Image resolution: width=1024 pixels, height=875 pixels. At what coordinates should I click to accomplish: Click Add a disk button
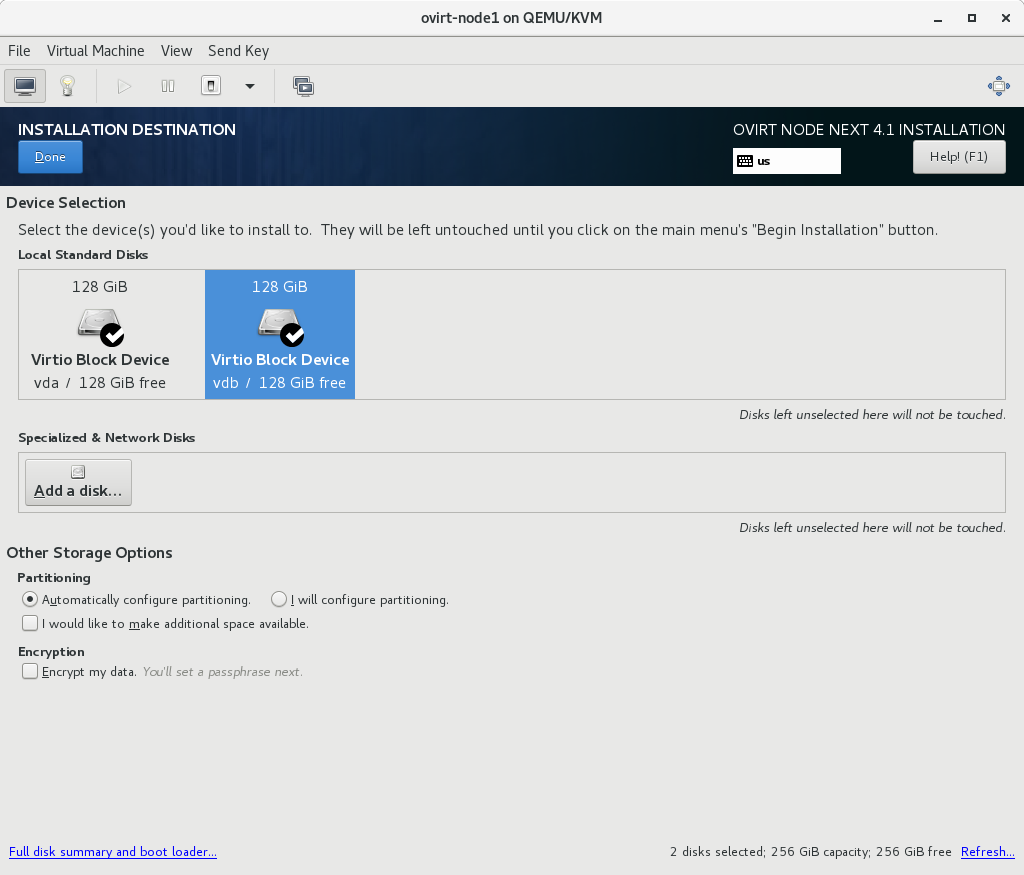(x=78, y=483)
